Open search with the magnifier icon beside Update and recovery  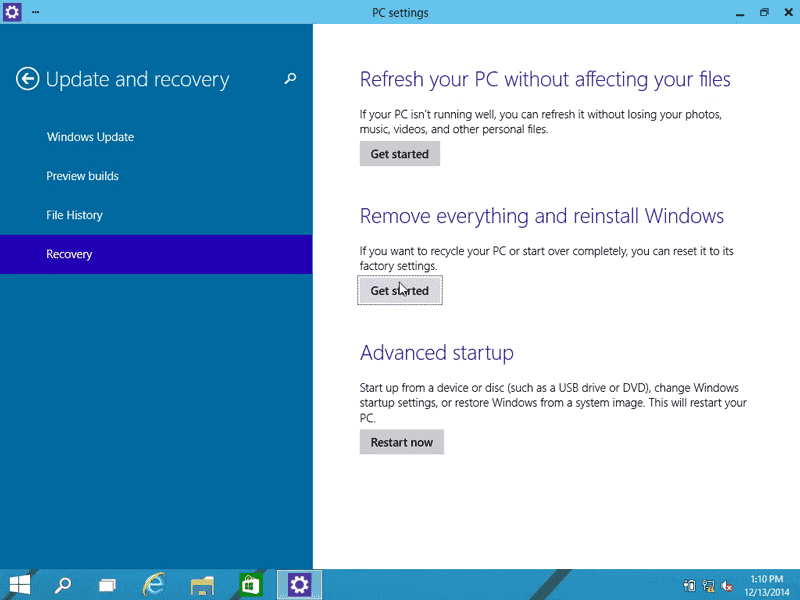pyautogui.click(x=290, y=79)
